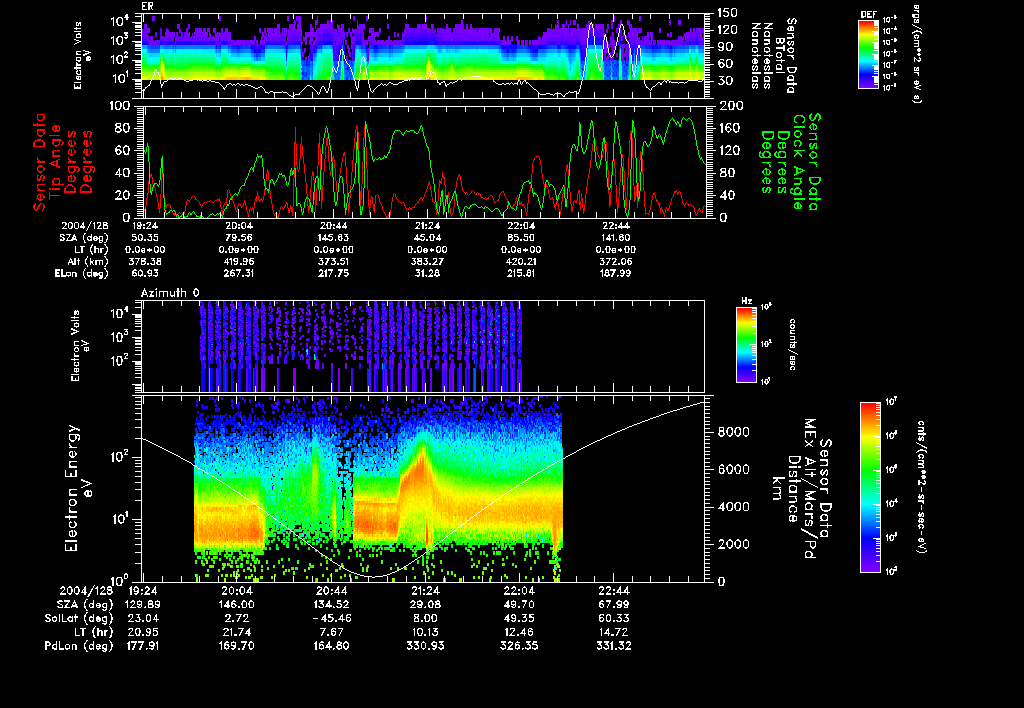Select local time value 21.74

point(237,632)
